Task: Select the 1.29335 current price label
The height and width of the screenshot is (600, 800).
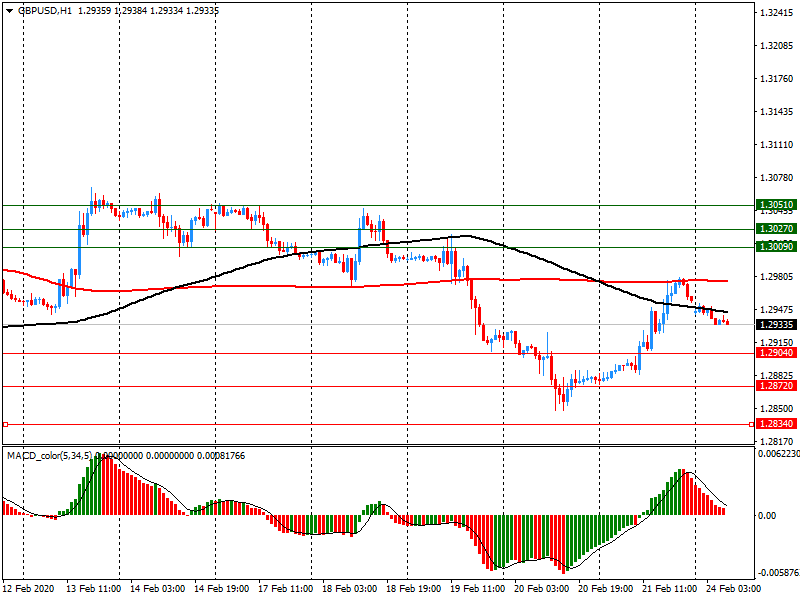Action: coord(776,325)
